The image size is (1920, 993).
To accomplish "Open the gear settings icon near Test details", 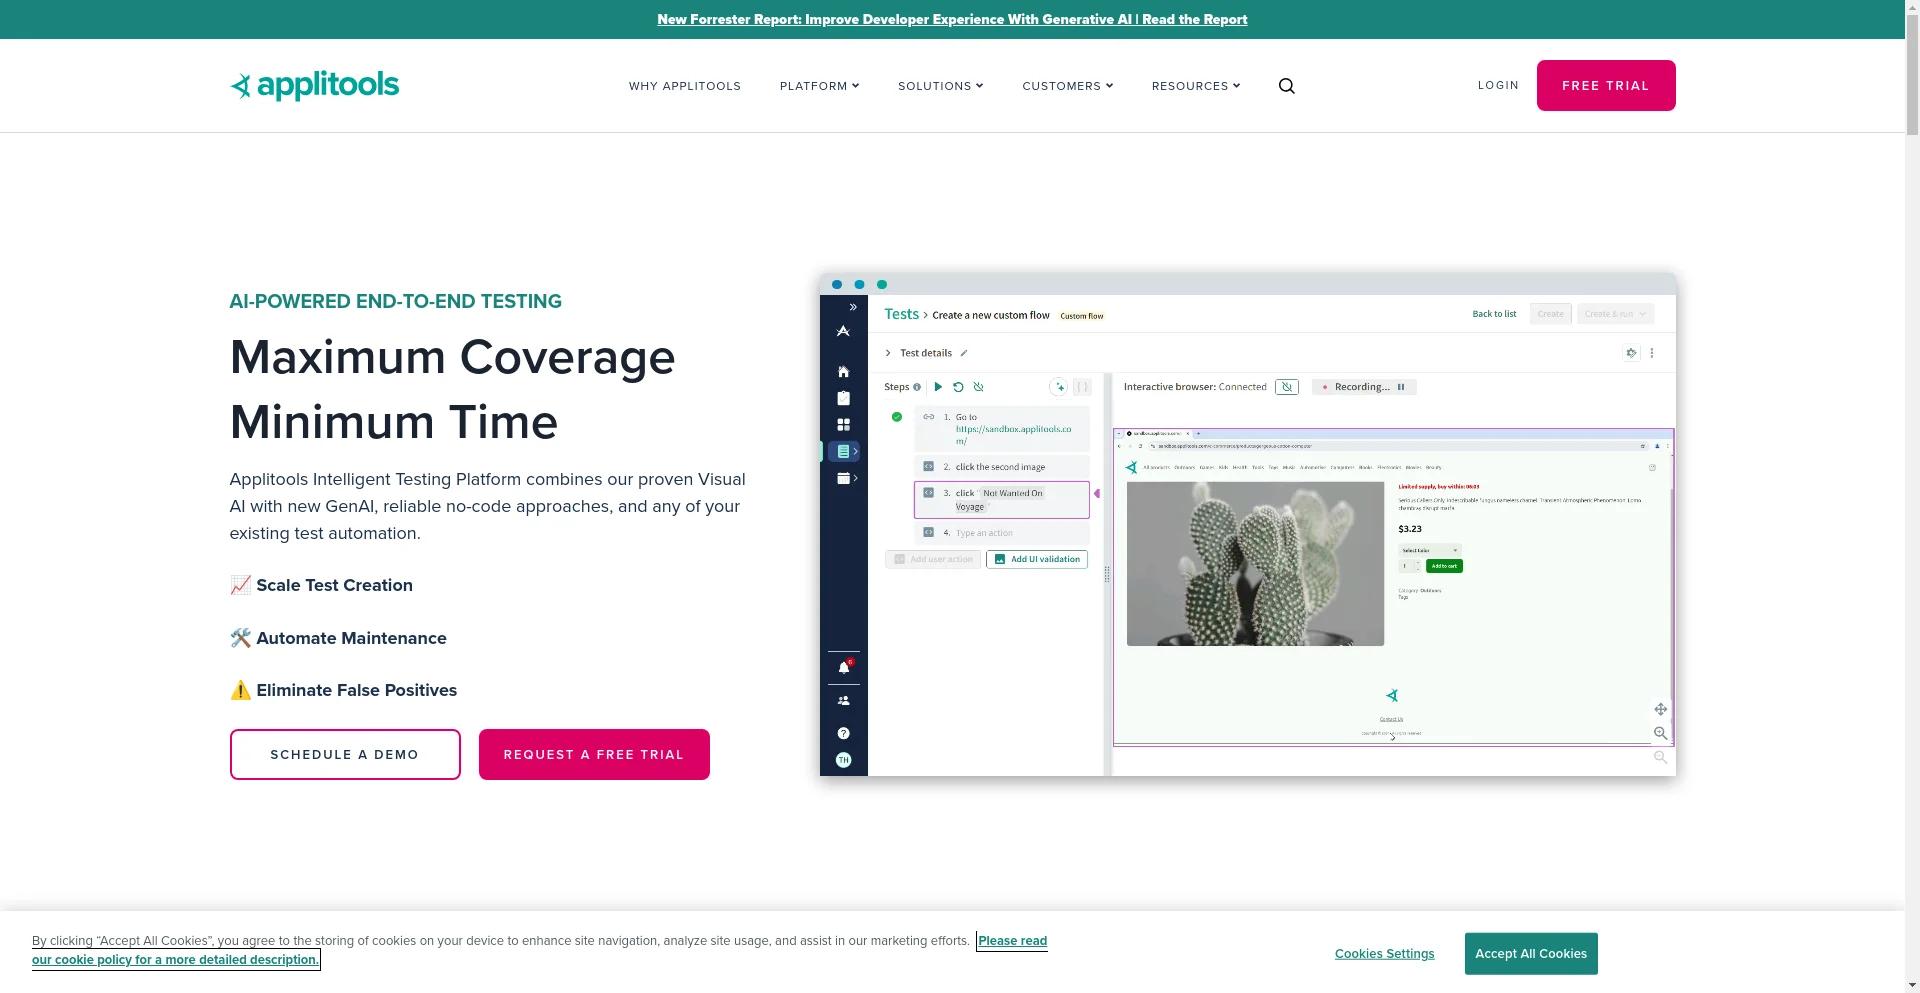I will pyautogui.click(x=1631, y=353).
